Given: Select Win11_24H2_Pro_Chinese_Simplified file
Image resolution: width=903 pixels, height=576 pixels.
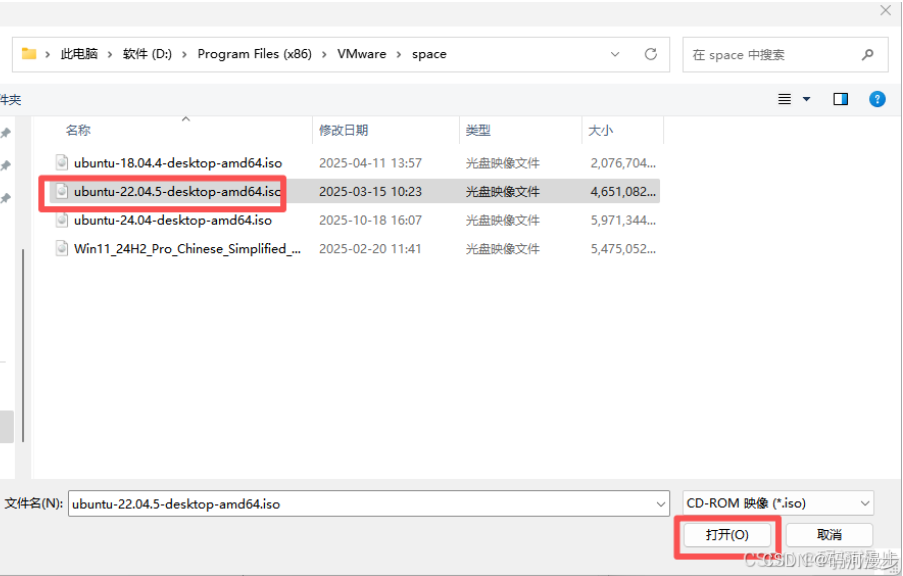Looking at the screenshot, I should pos(187,249).
